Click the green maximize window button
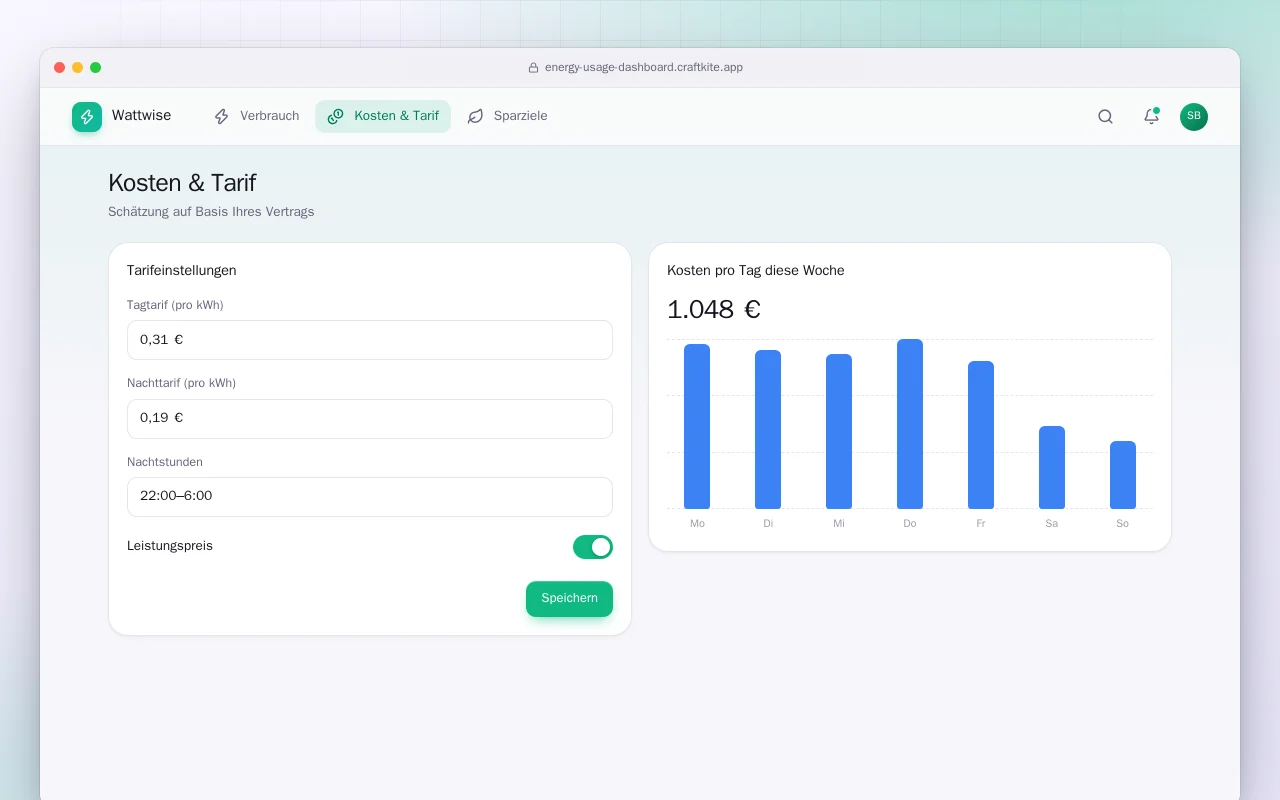1280x800 pixels. (96, 68)
